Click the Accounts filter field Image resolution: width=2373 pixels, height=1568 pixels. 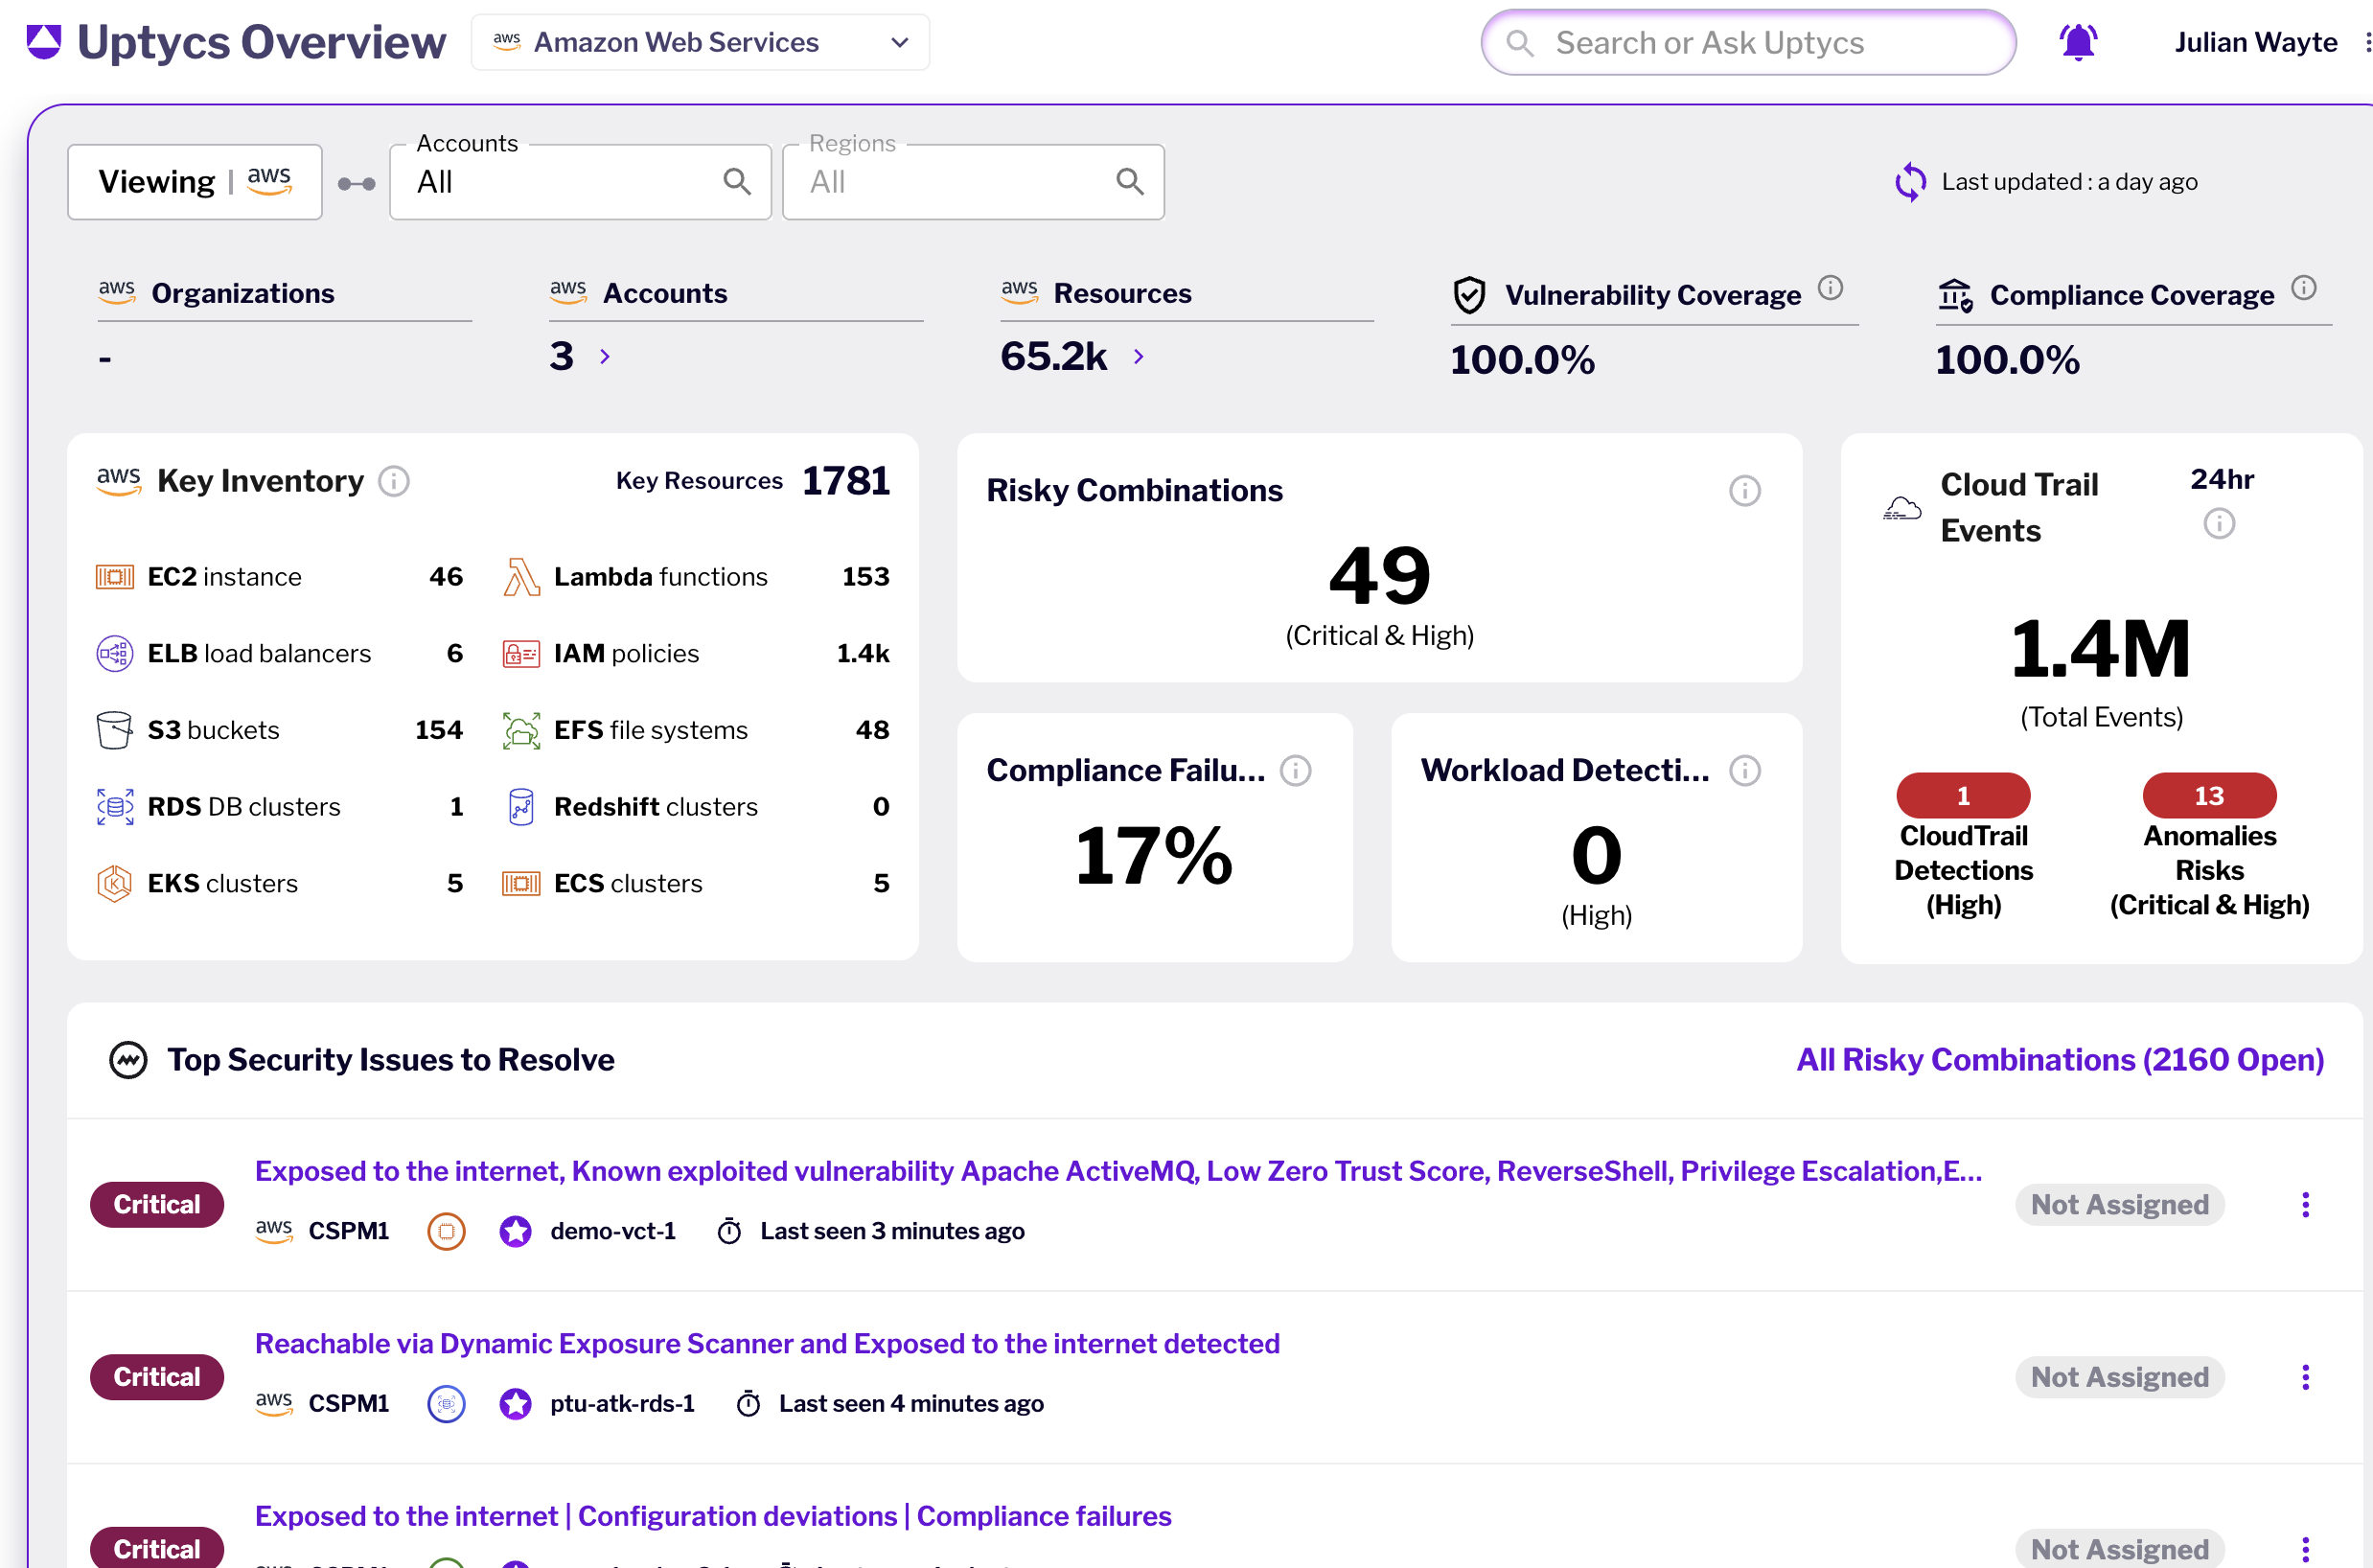(580, 182)
